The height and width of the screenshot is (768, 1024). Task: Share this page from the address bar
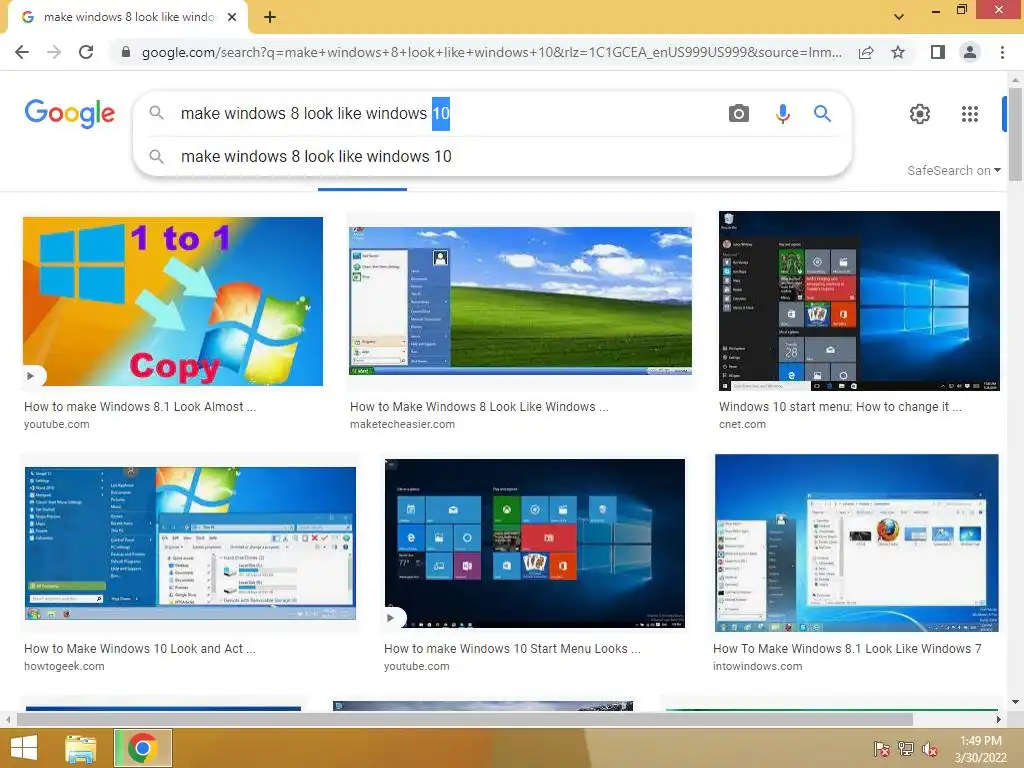tap(866, 52)
